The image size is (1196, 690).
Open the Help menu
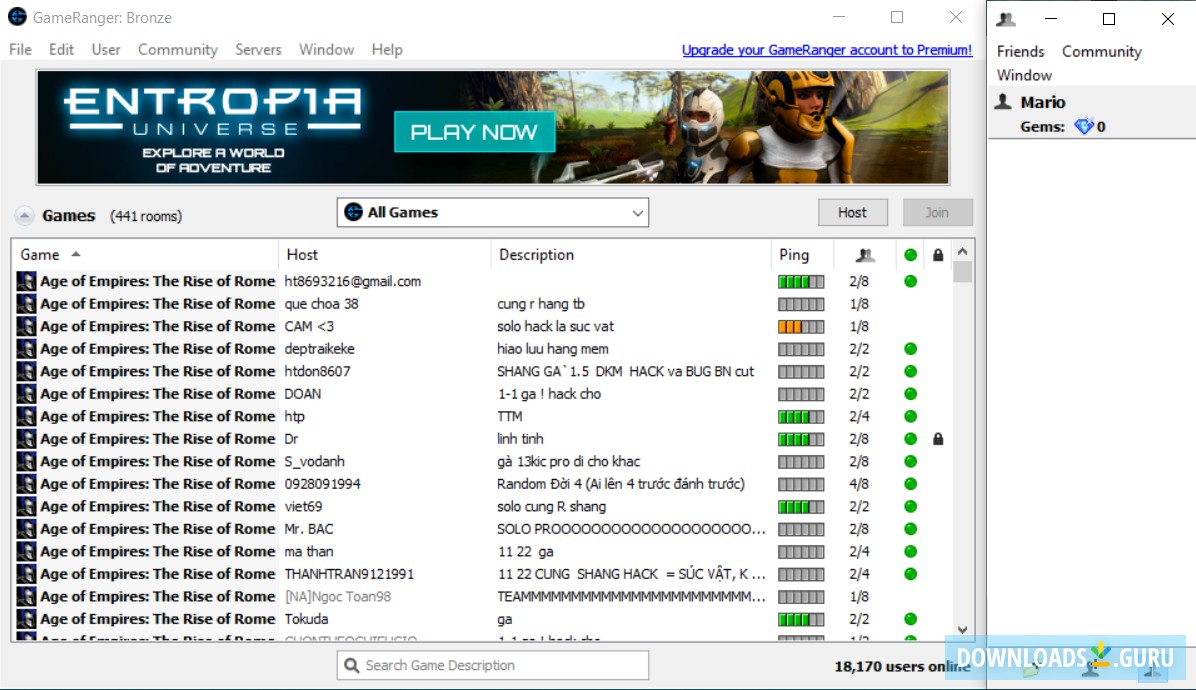point(387,50)
